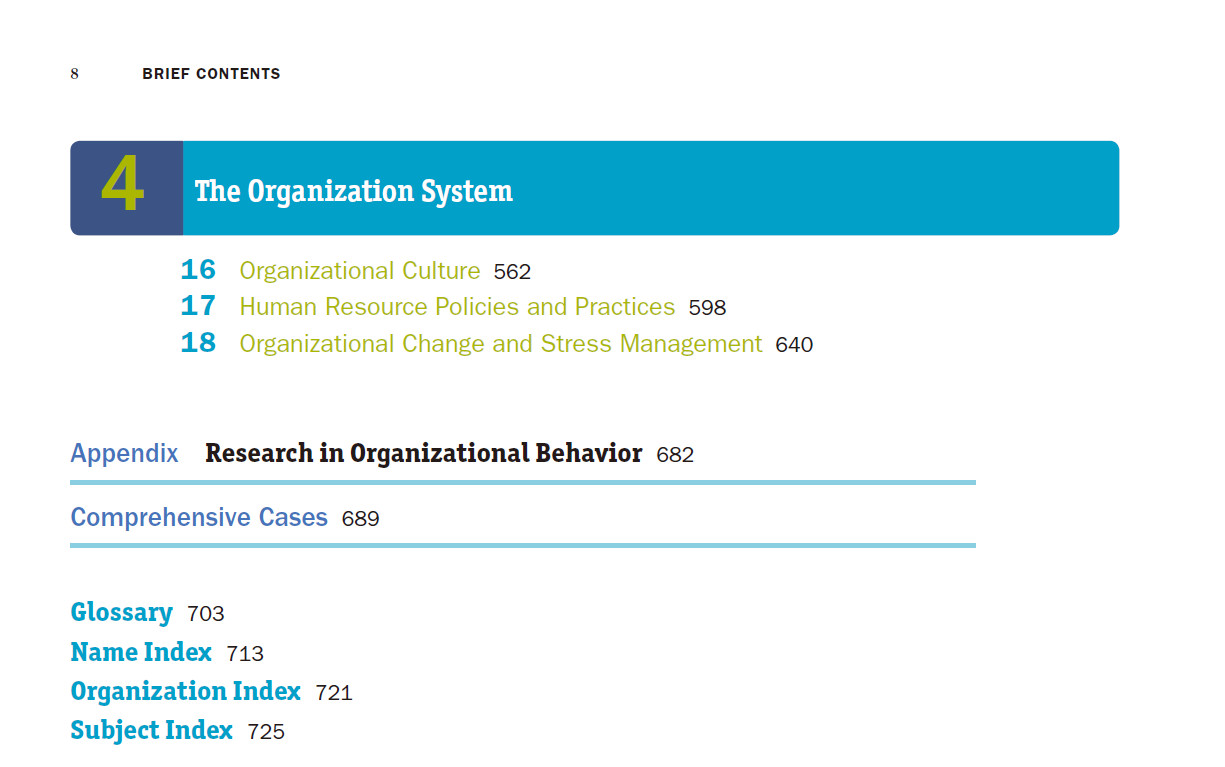Screen dimensions: 1225x767
Task: Select chapter number 18
Action: click(198, 343)
